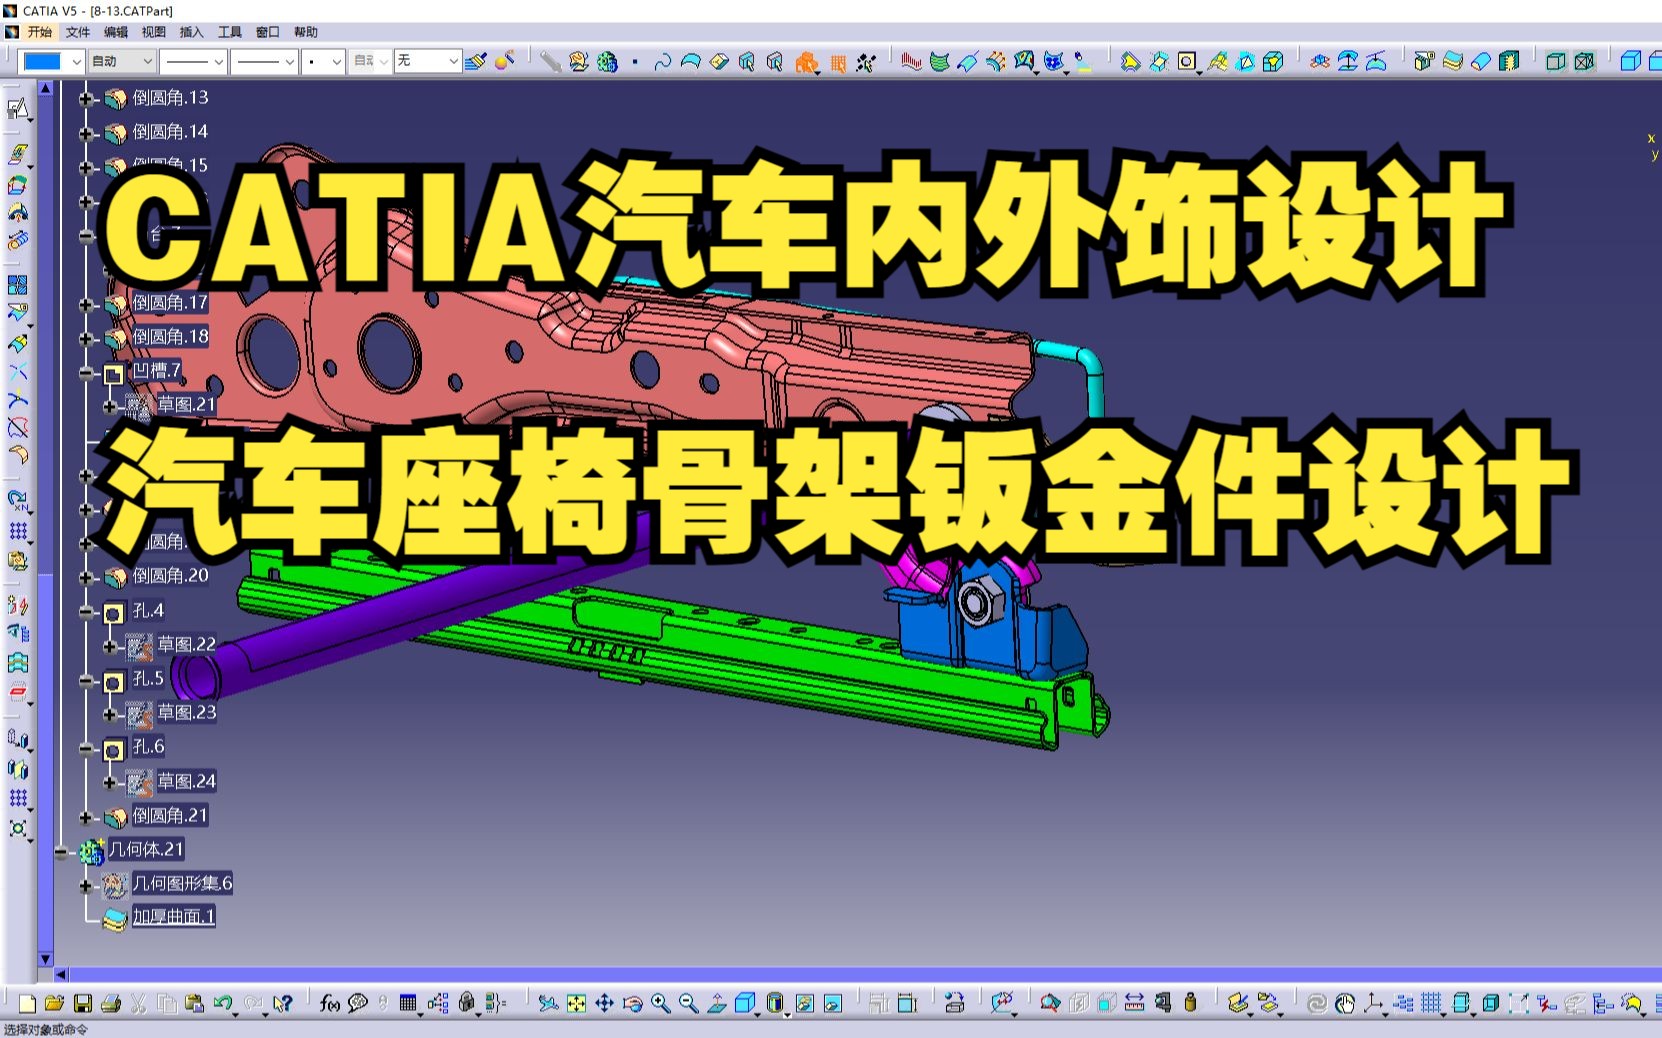The image size is (1662, 1038).
Task: Select 倒圆角.20 in the tree
Action: click(x=170, y=576)
